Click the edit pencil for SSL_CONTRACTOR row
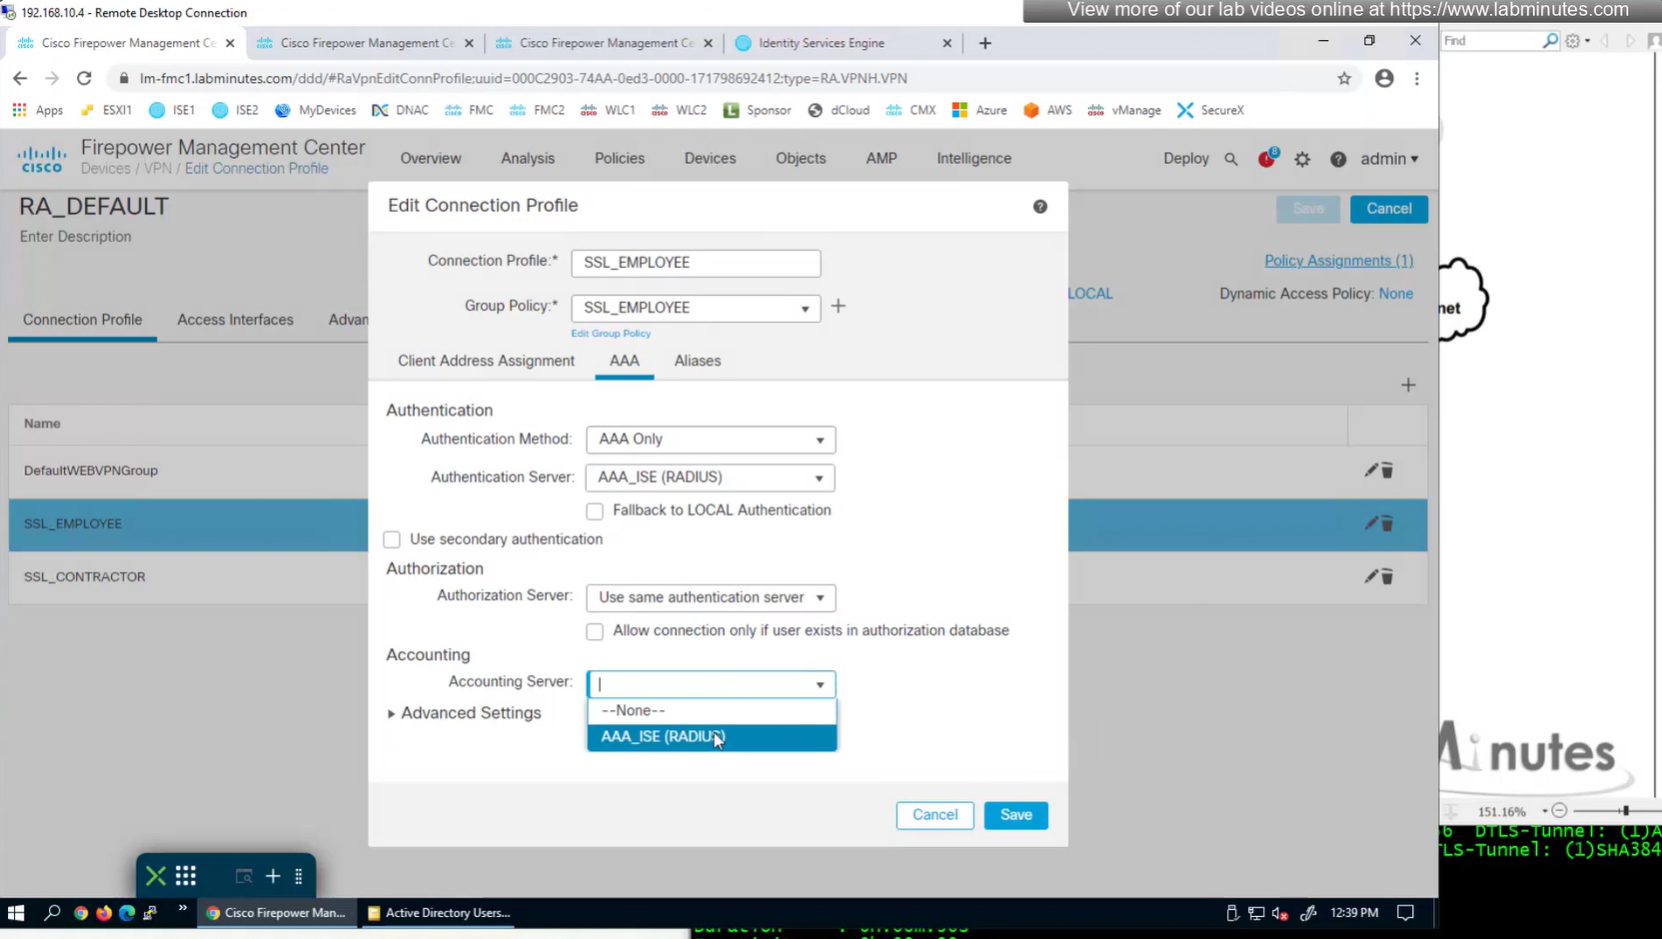 click(1371, 576)
